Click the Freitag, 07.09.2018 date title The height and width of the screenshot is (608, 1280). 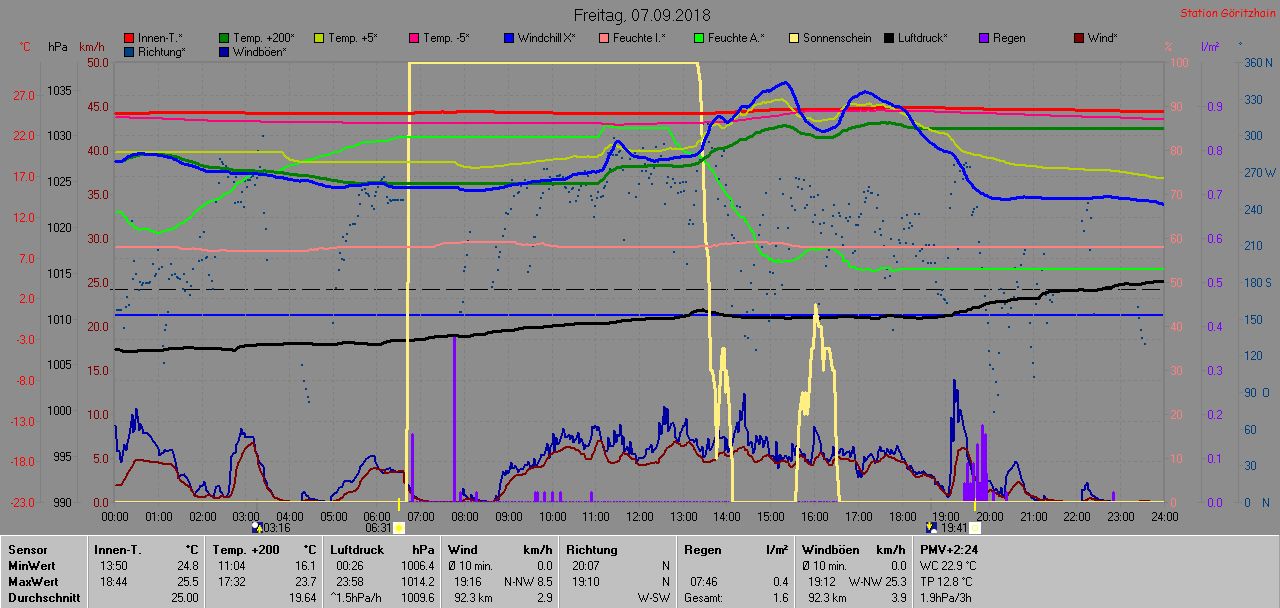[x=640, y=15]
